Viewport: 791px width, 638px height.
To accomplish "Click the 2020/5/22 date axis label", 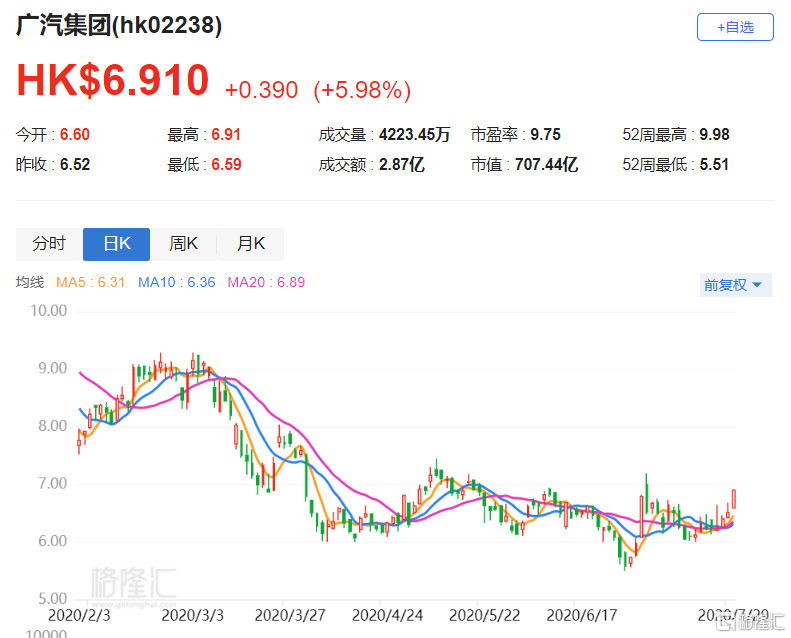I will (484, 615).
